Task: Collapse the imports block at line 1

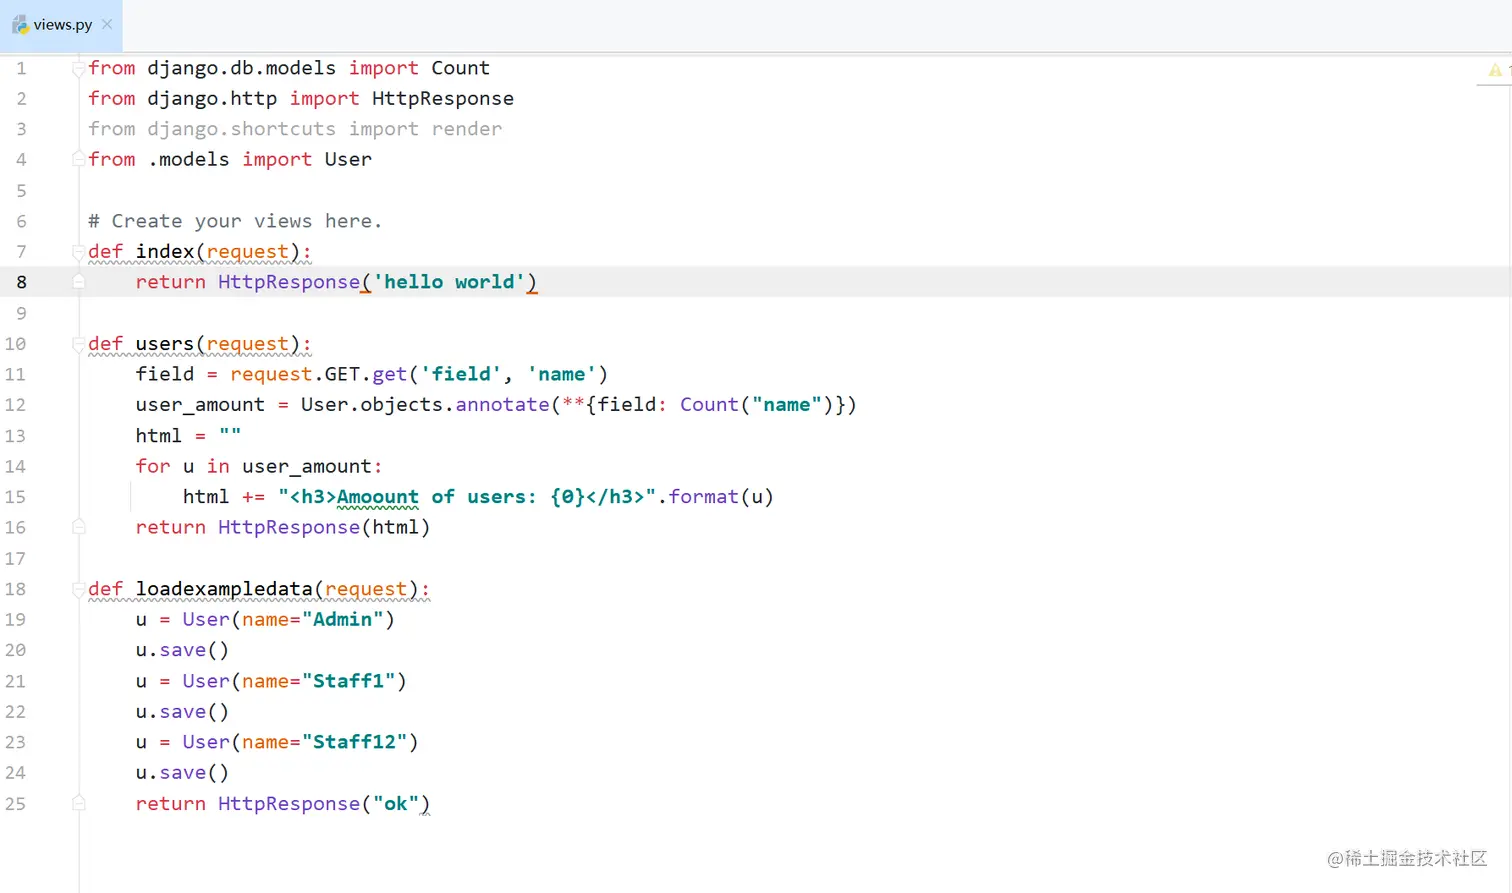Action: tap(78, 69)
